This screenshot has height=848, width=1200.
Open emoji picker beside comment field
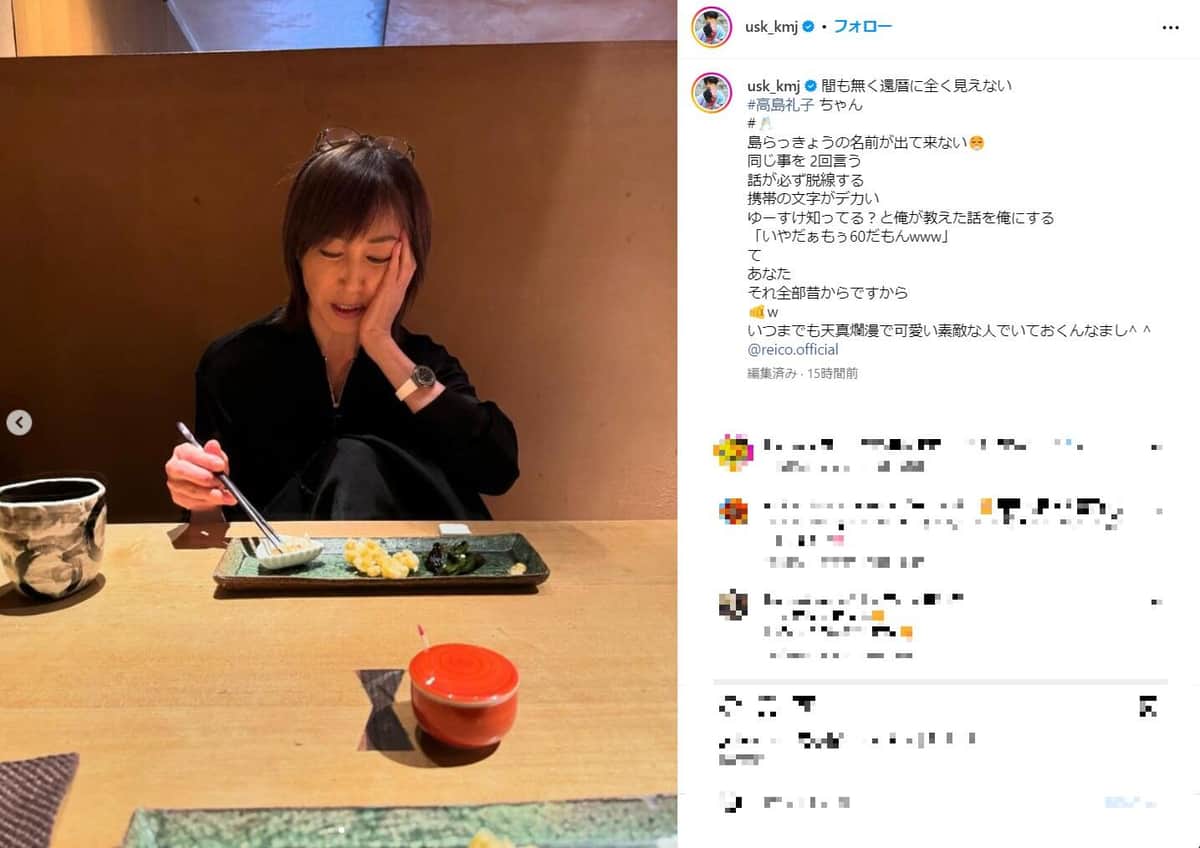click(732, 802)
